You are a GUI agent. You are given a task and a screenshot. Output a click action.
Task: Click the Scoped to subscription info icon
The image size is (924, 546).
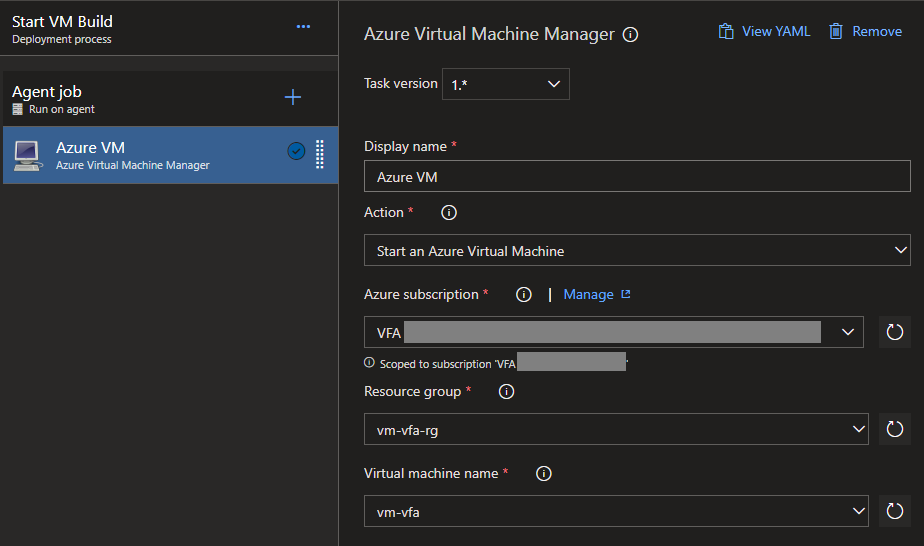point(369,363)
